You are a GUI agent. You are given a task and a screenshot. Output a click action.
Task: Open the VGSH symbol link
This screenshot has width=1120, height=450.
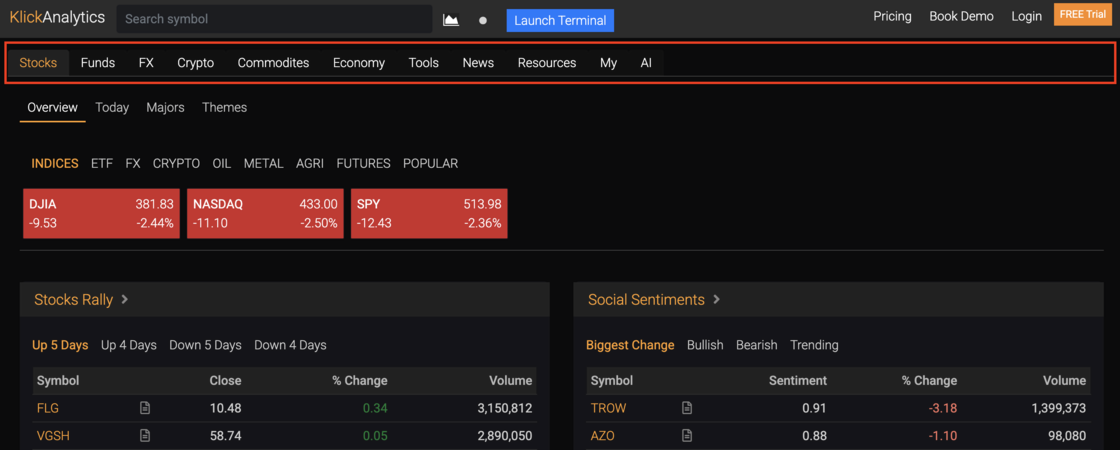pos(53,436)
